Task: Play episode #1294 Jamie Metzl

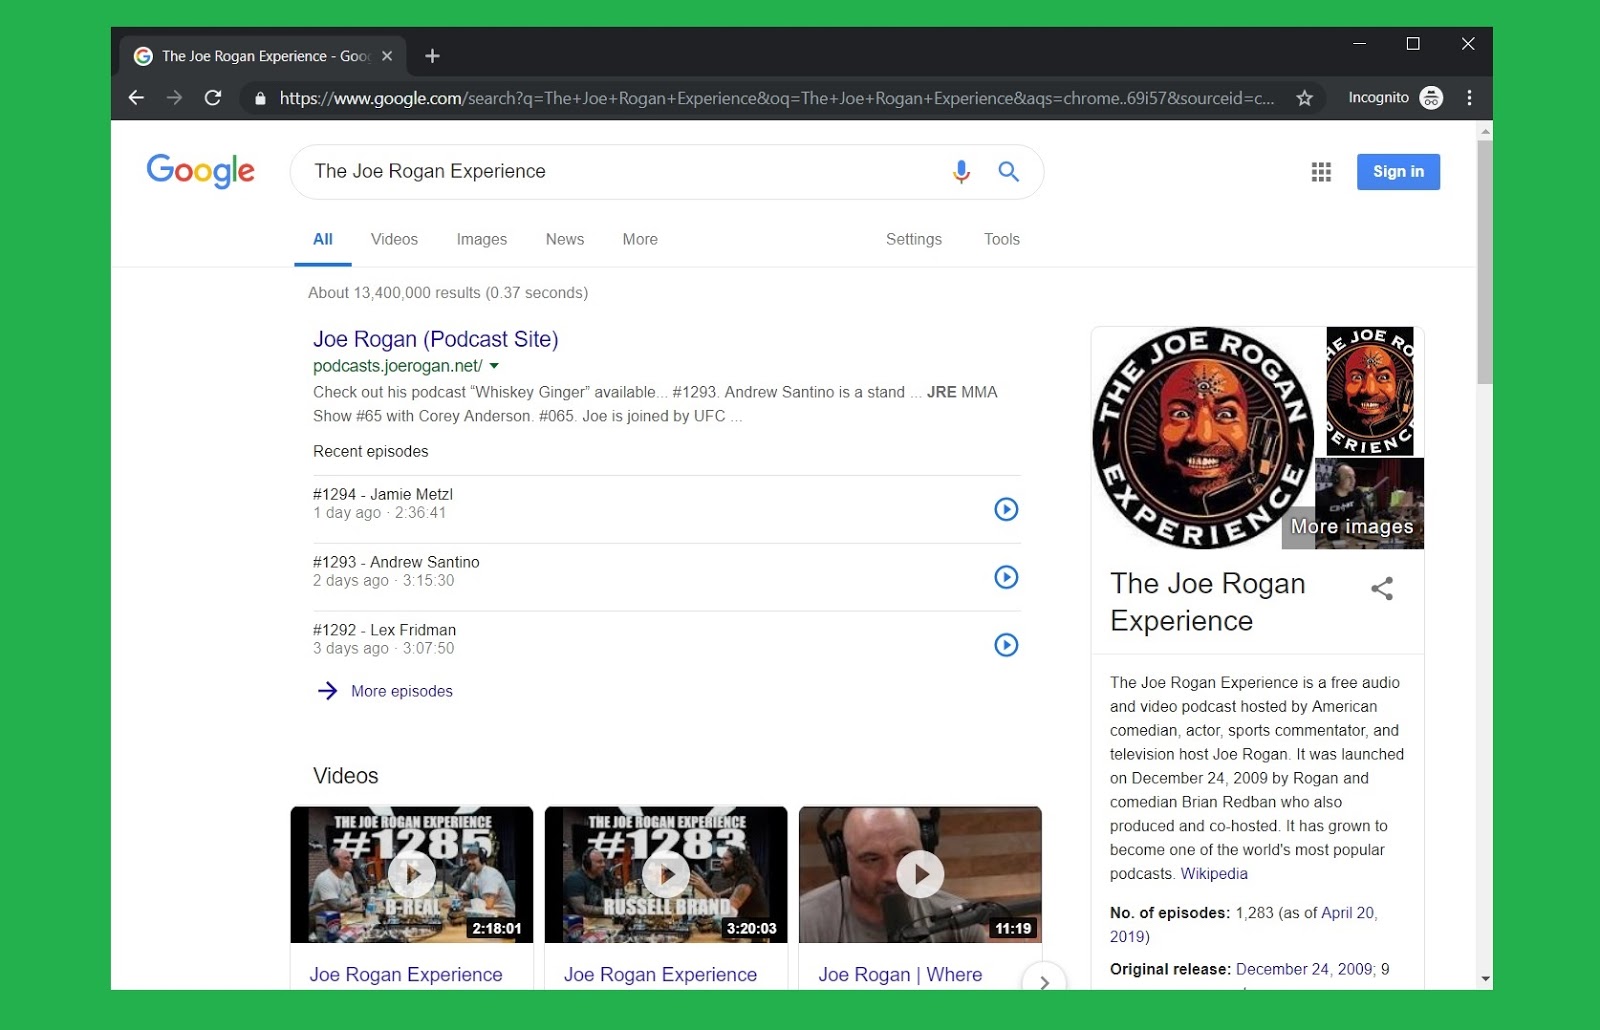Action: [x=1006, y=509]
